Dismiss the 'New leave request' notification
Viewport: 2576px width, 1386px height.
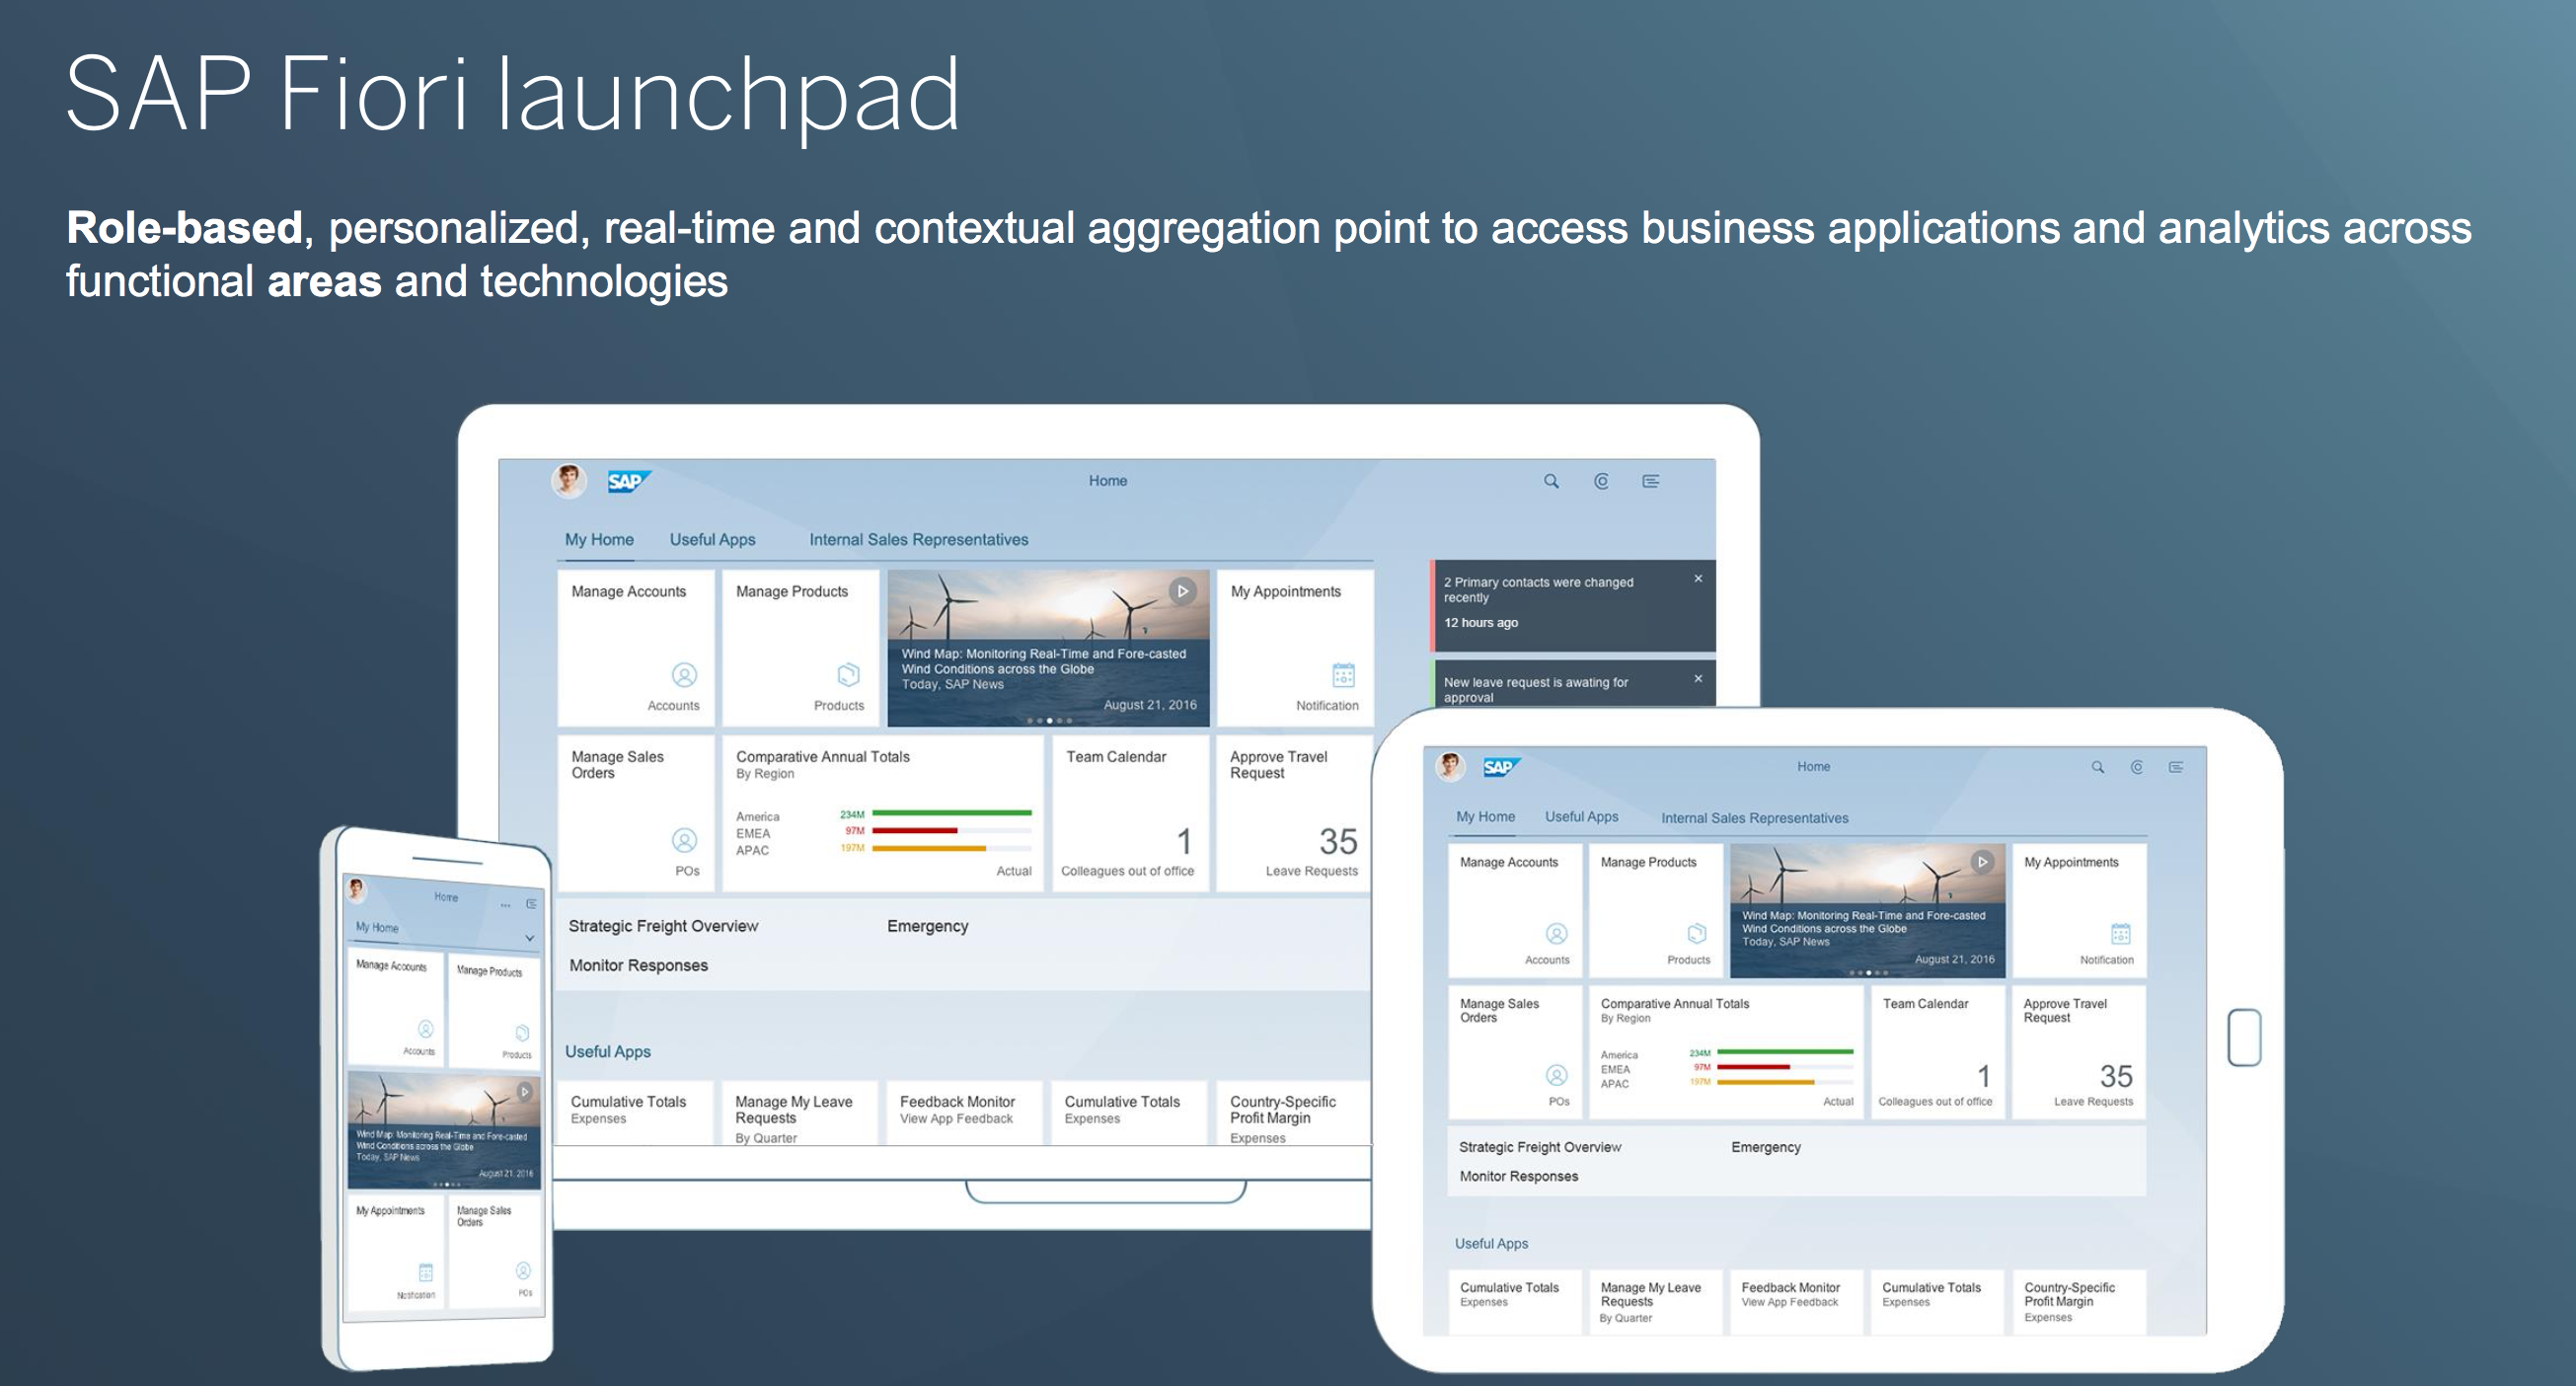click(x=1698, y=678)
